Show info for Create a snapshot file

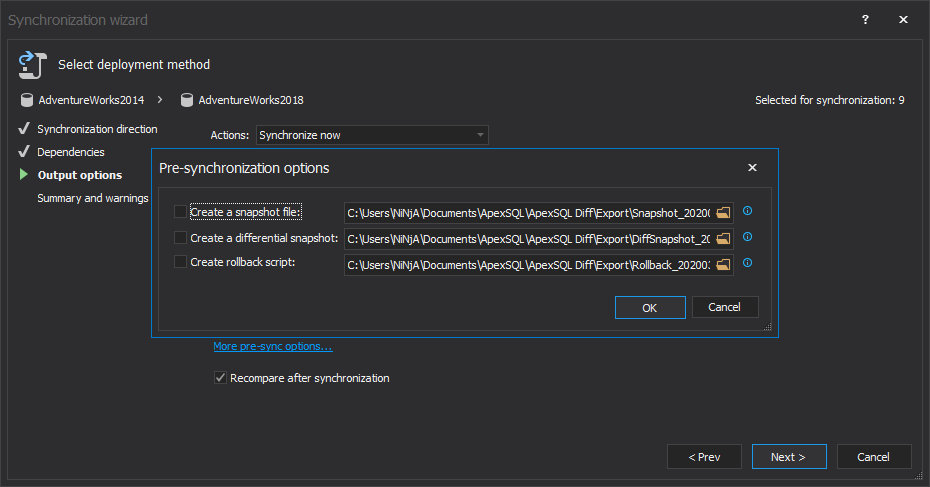pyautogui.click(x=747, y=211)
